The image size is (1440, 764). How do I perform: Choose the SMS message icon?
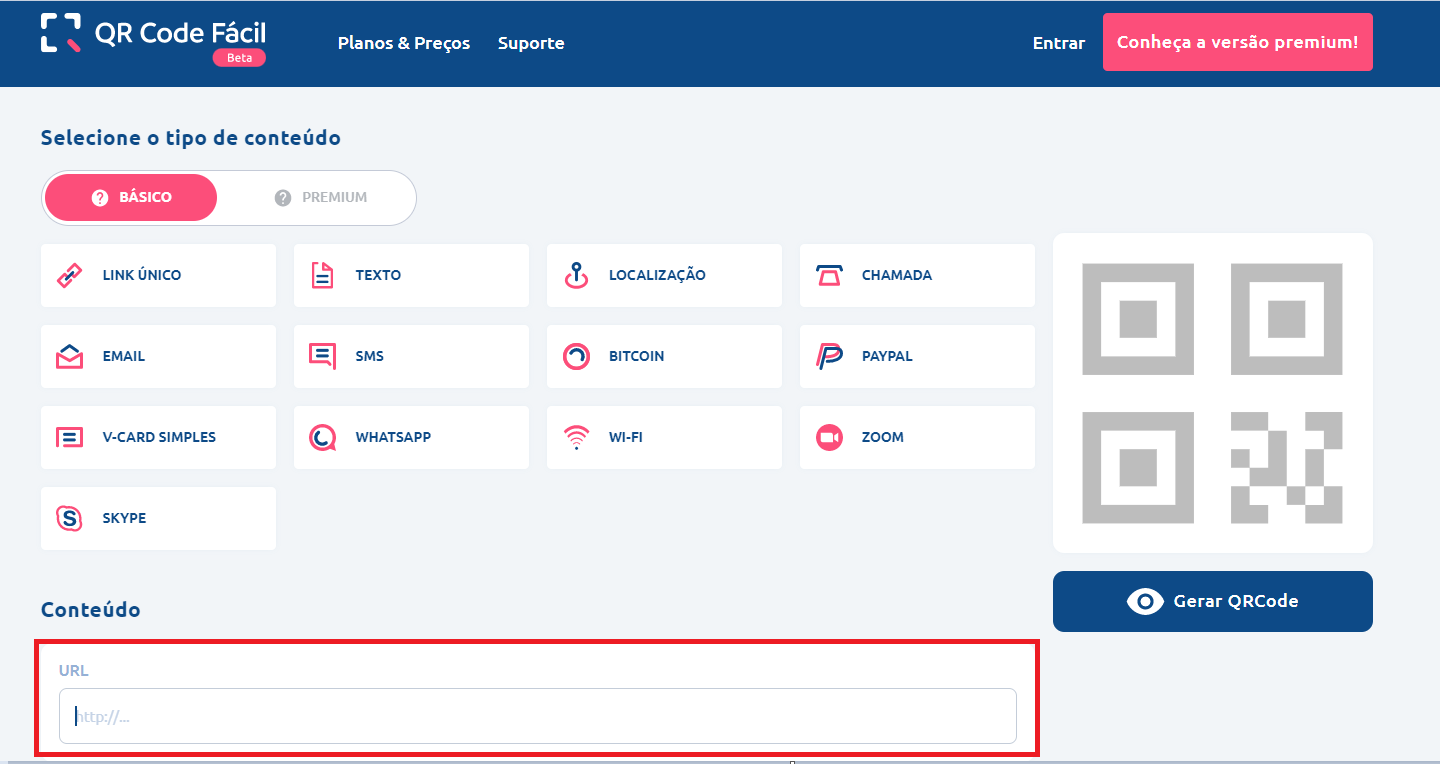point(322,357)
